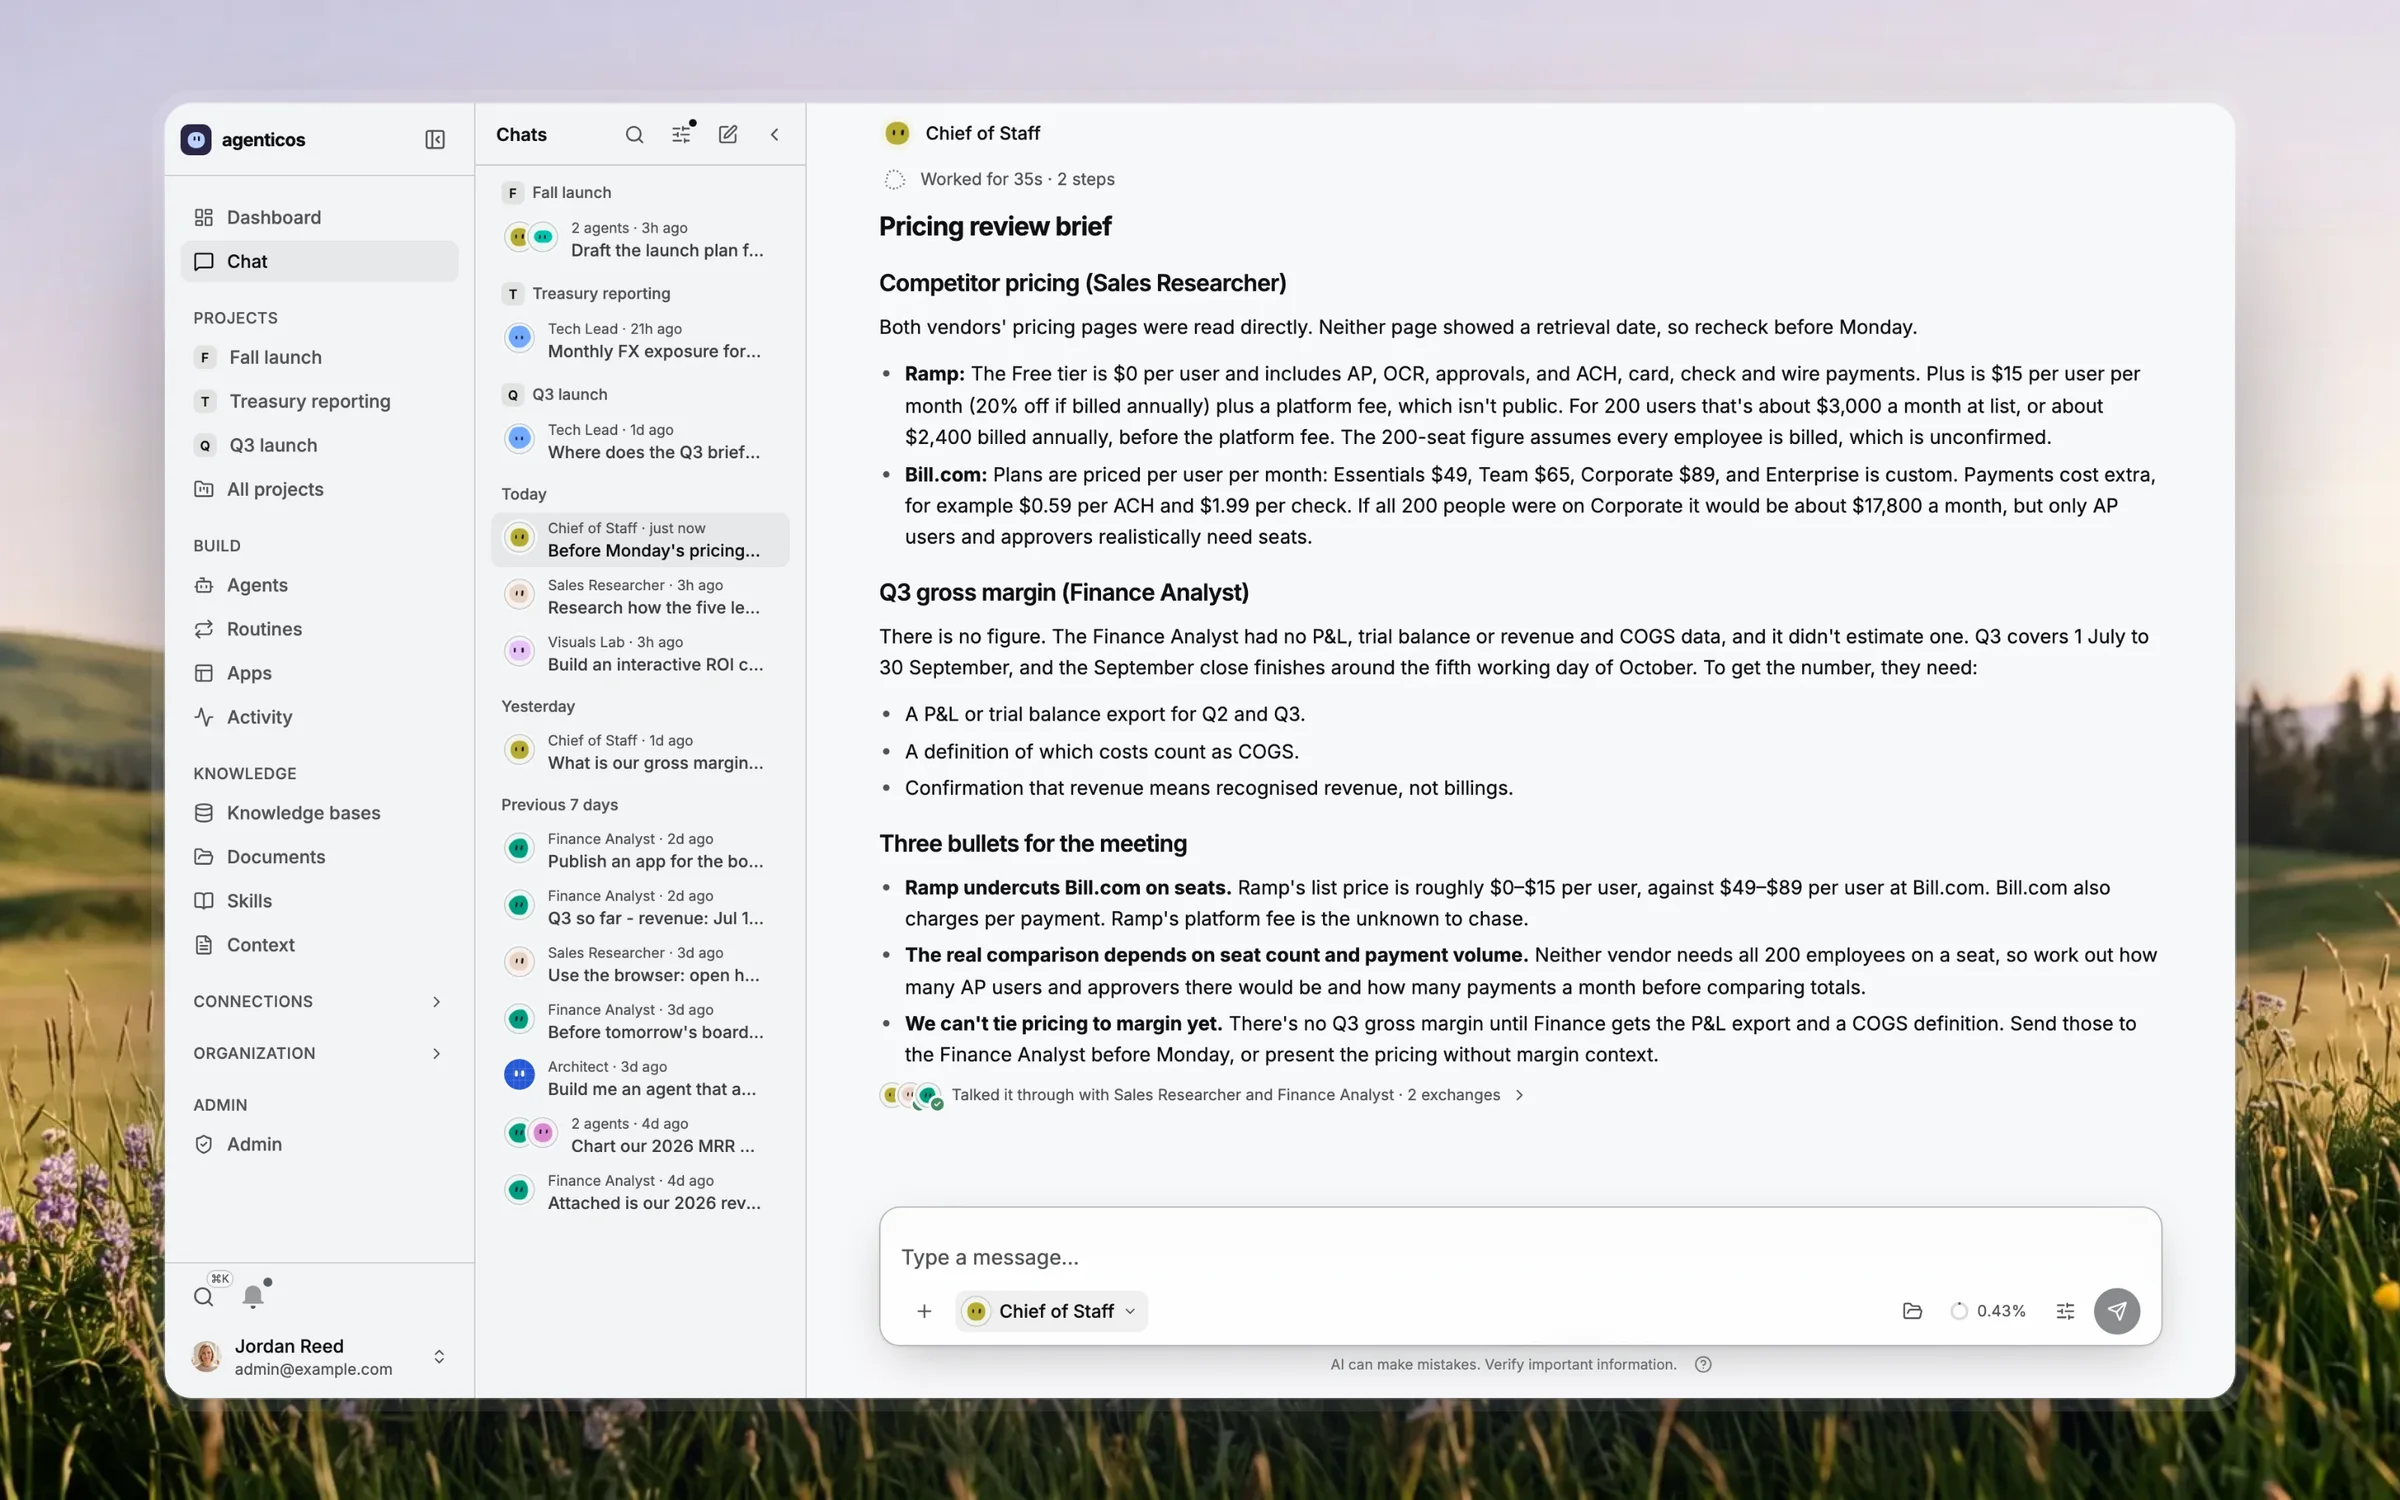Open Agents under BUILD

click(319, 585)
